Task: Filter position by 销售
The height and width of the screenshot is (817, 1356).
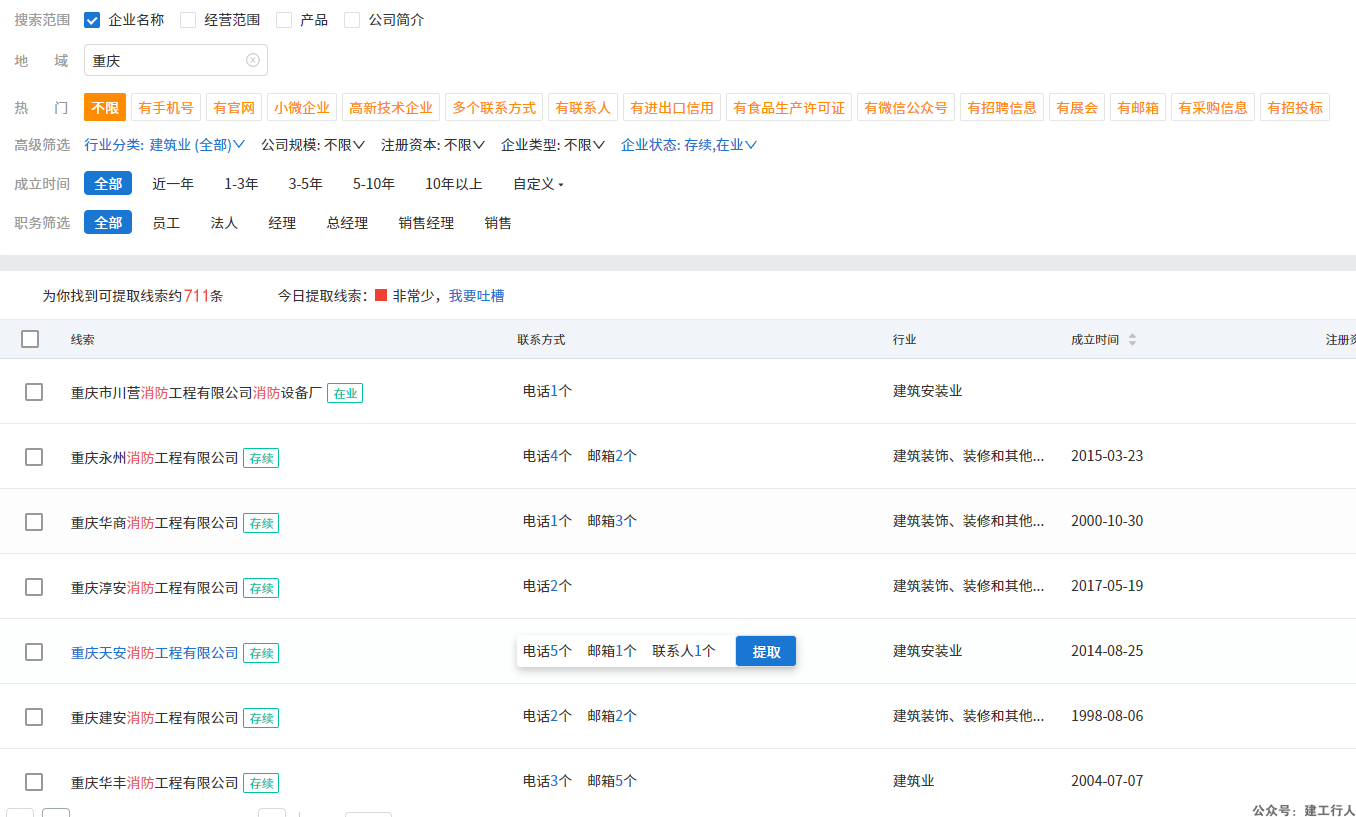Action: pyautogui.click(x=498, y=223)
